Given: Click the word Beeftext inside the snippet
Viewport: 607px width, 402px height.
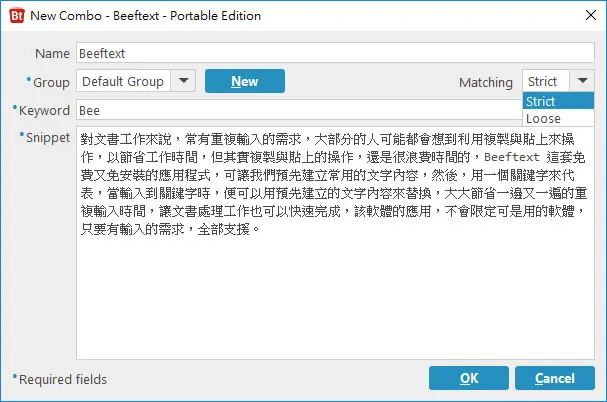Looking at the screenshot, I should coord(512,157).
